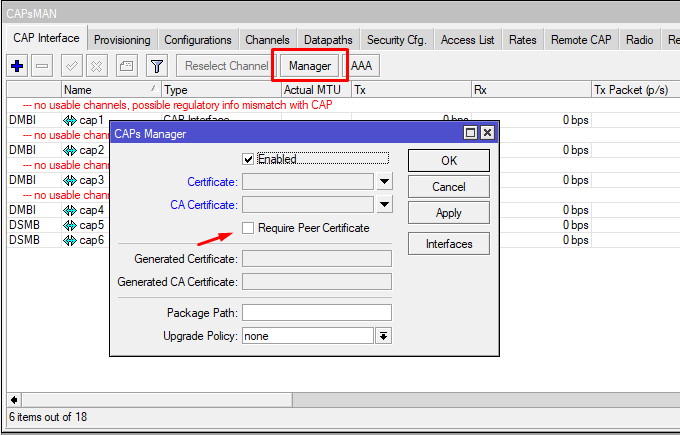Expand the CA Certificate dropdown arrow
This screenshot has height=435, width=680.
click(384, 205)
